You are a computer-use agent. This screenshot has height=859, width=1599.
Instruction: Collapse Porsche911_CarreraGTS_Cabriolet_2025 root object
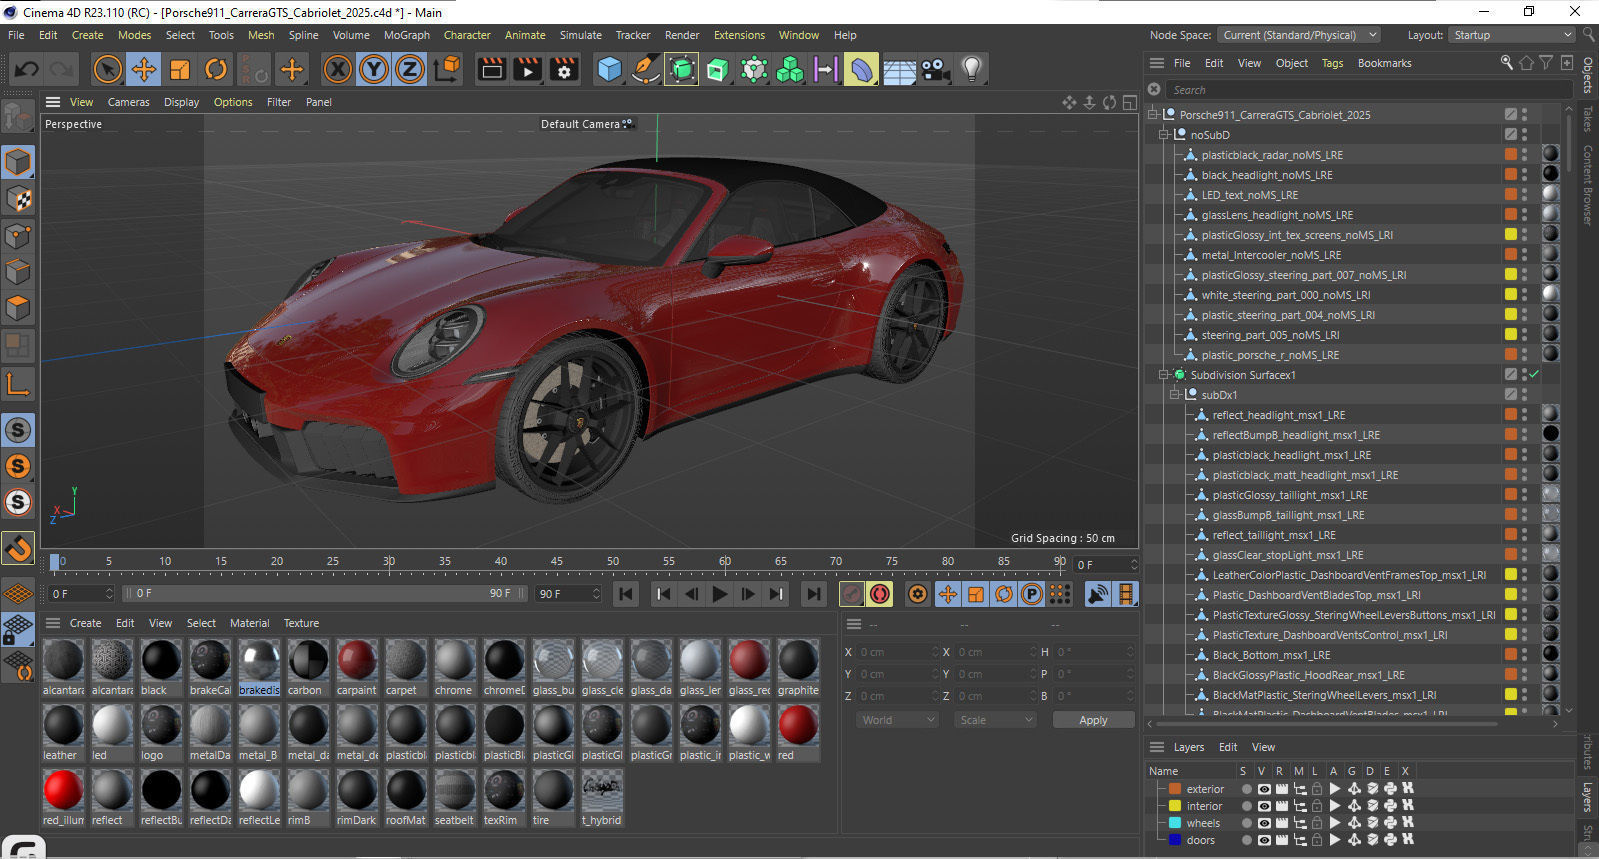(x=1152, y=115)
